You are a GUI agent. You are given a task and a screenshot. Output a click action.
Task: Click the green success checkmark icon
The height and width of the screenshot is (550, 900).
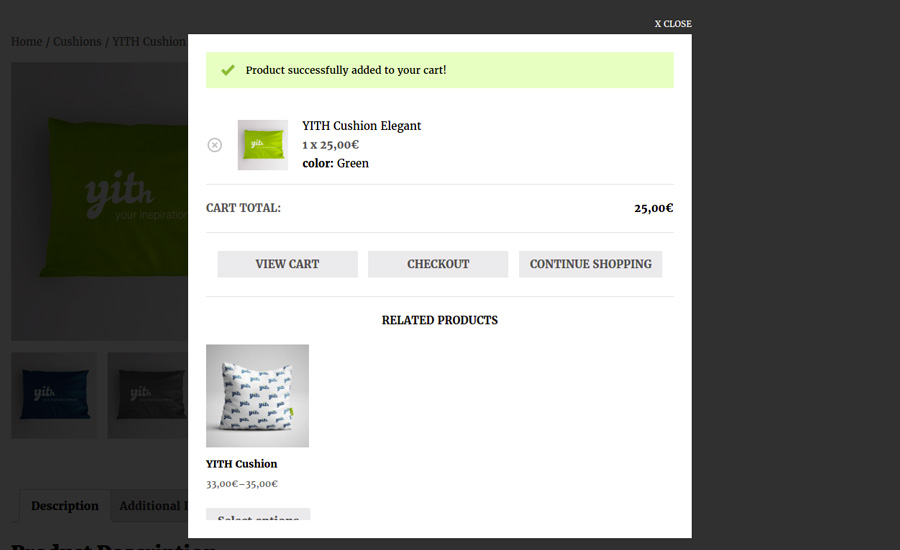[228, 70]
